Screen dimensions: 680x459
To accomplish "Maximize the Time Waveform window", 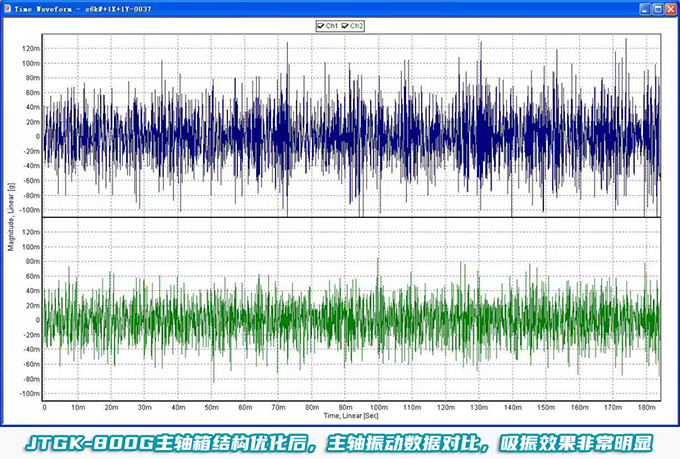I will point(656,8).
